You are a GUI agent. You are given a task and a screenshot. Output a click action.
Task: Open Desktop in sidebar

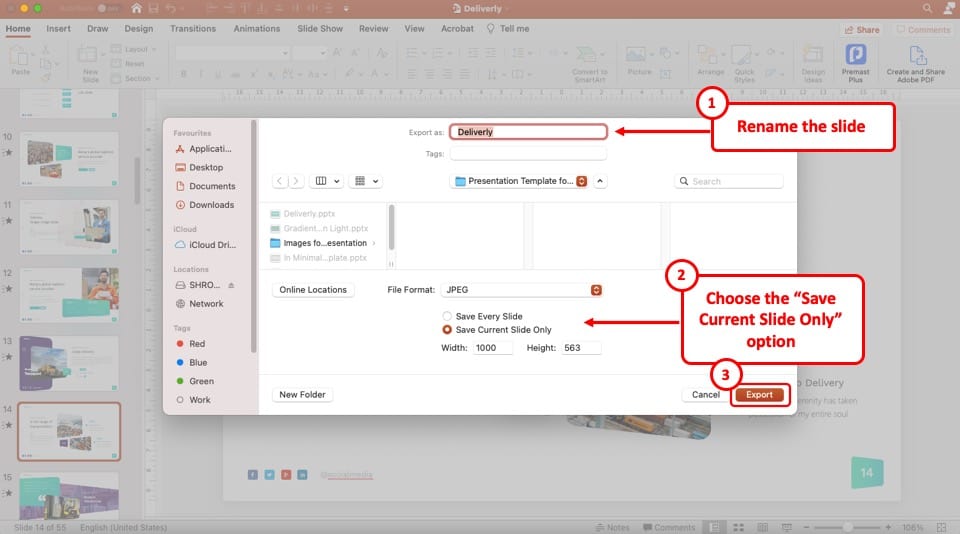point(200,167)
